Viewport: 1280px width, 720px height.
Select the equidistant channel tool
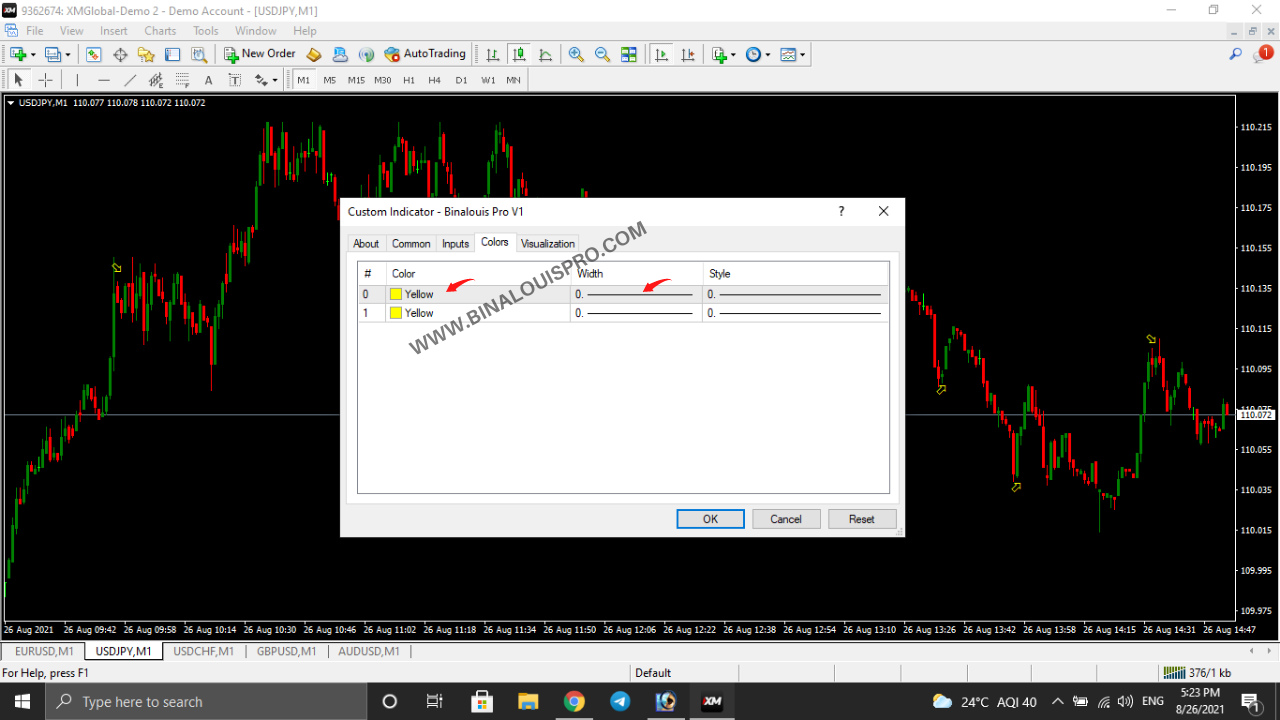(x=156, y=80)
